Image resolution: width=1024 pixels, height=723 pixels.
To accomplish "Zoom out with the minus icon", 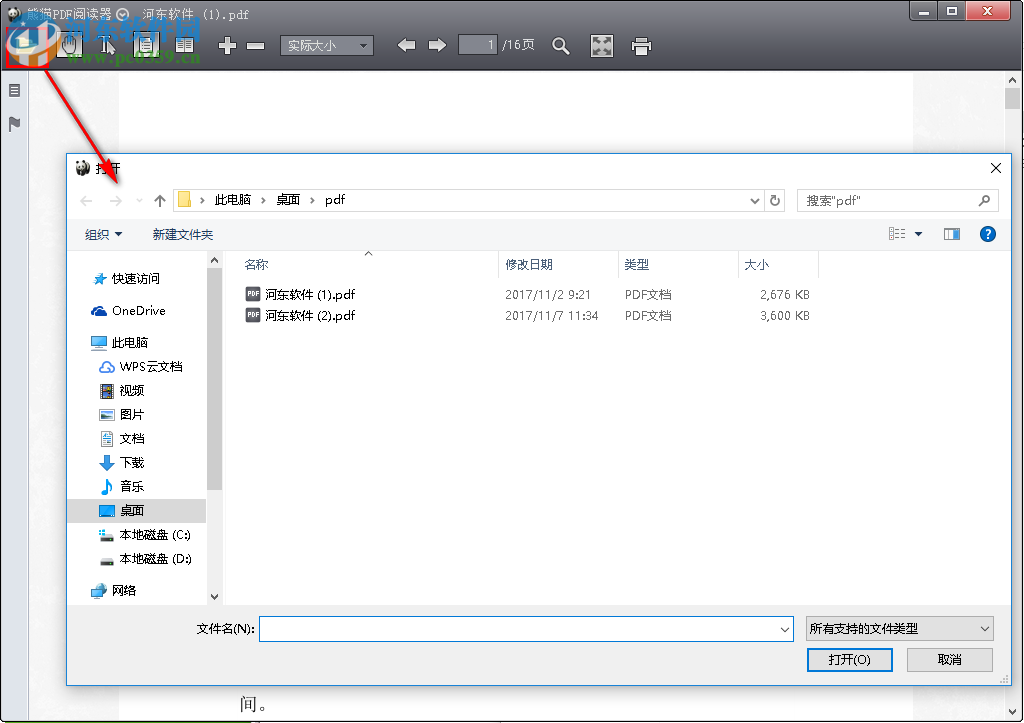I will point(255,46).
